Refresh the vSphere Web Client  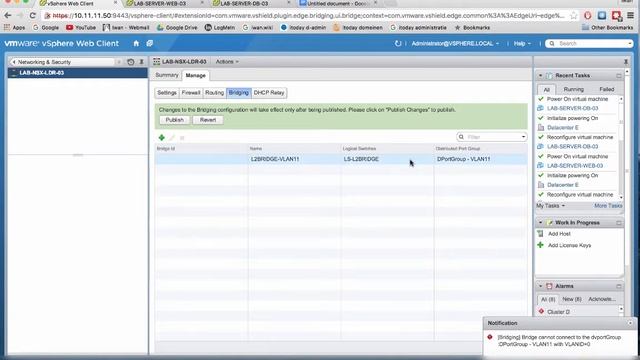click(x=398, y=43)
